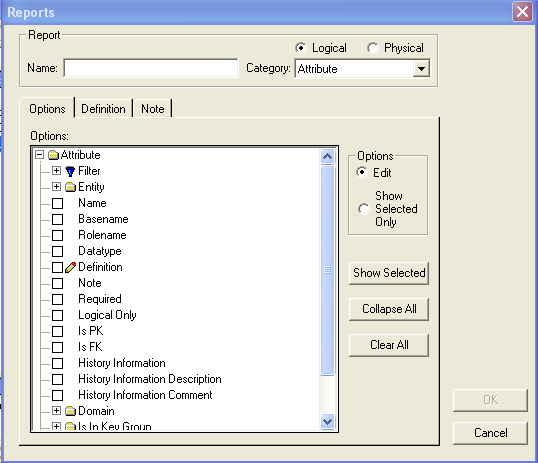Click the Entity folder icon

click(70, 187)
